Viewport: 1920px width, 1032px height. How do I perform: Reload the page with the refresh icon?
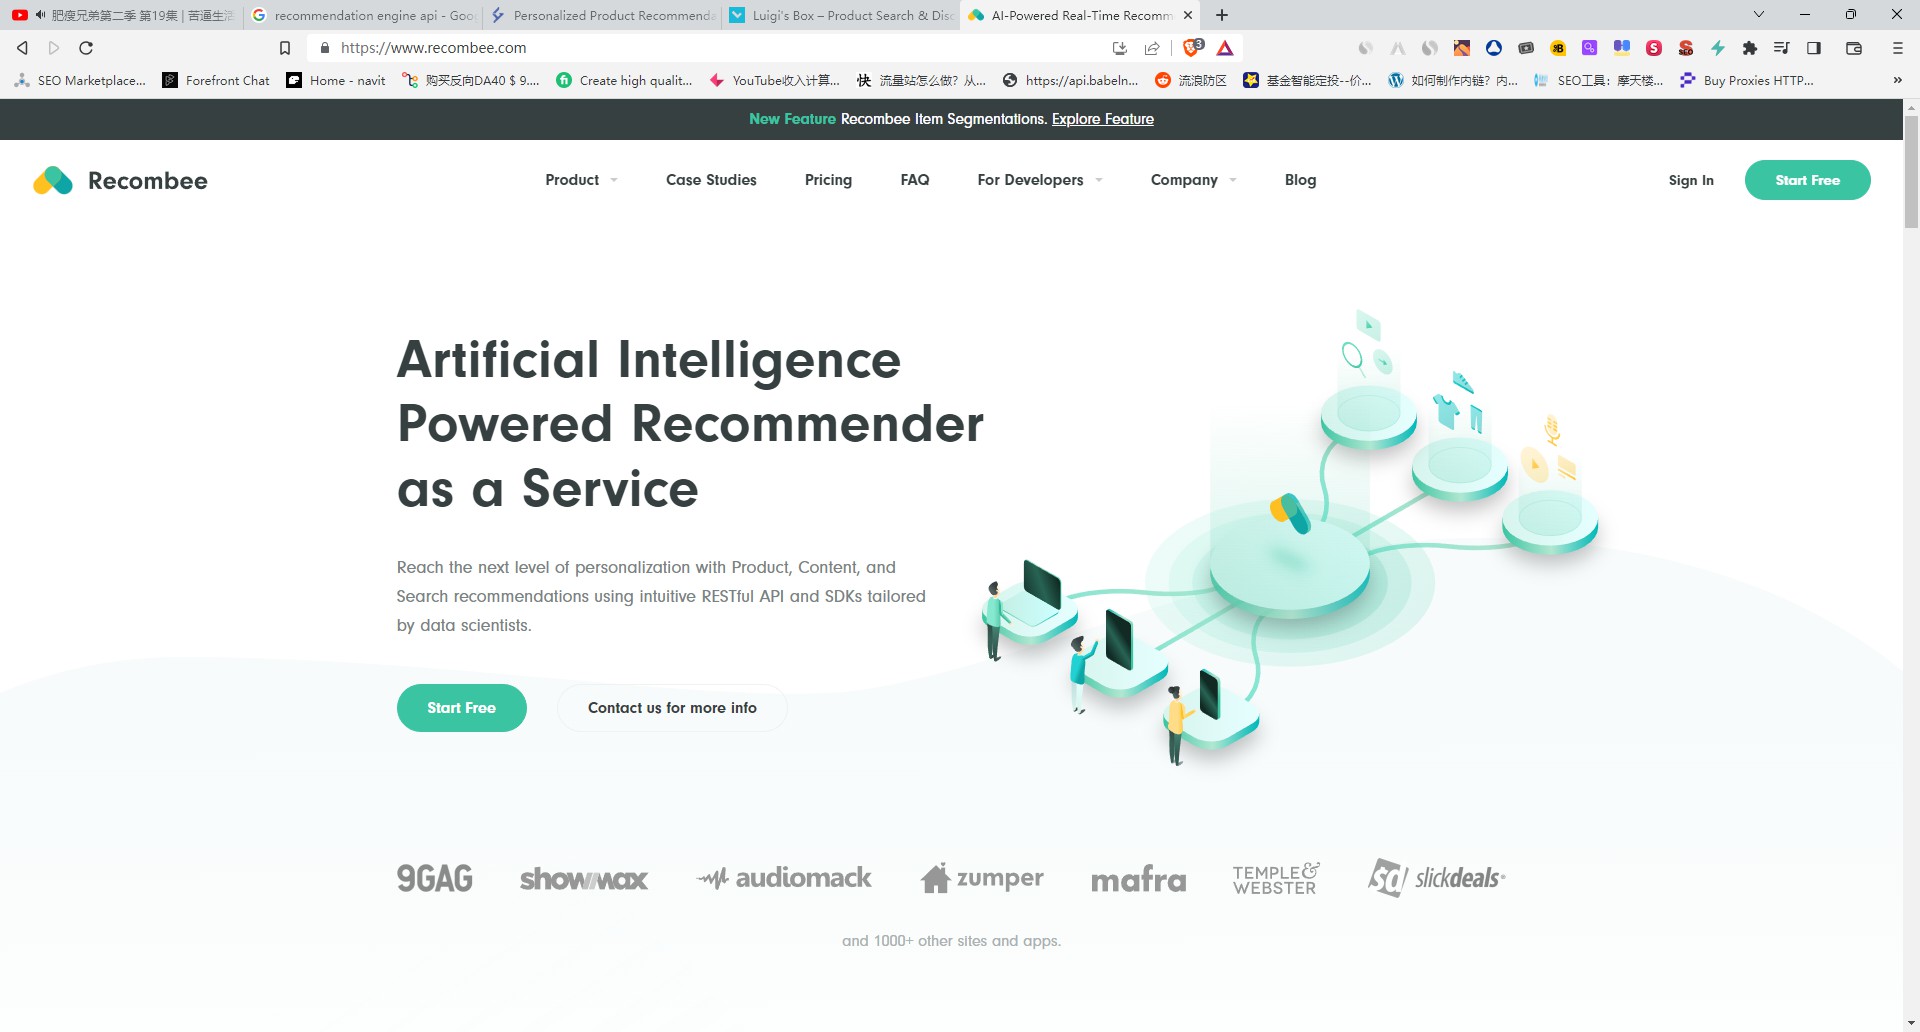[86, 48]
